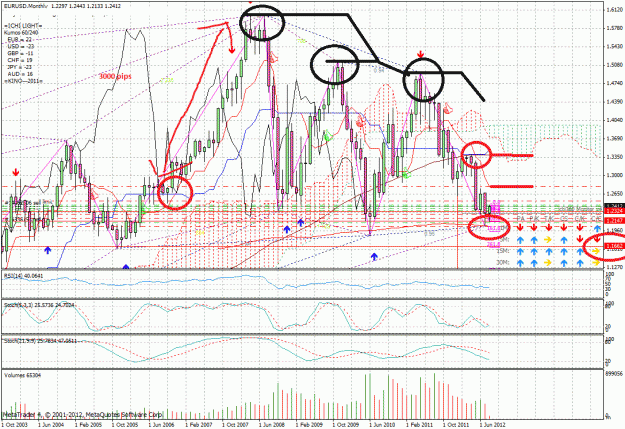Click the 30M row T/K yellow sideways arrow
This screenshot has height=429, width=625.
click(548, 262)
